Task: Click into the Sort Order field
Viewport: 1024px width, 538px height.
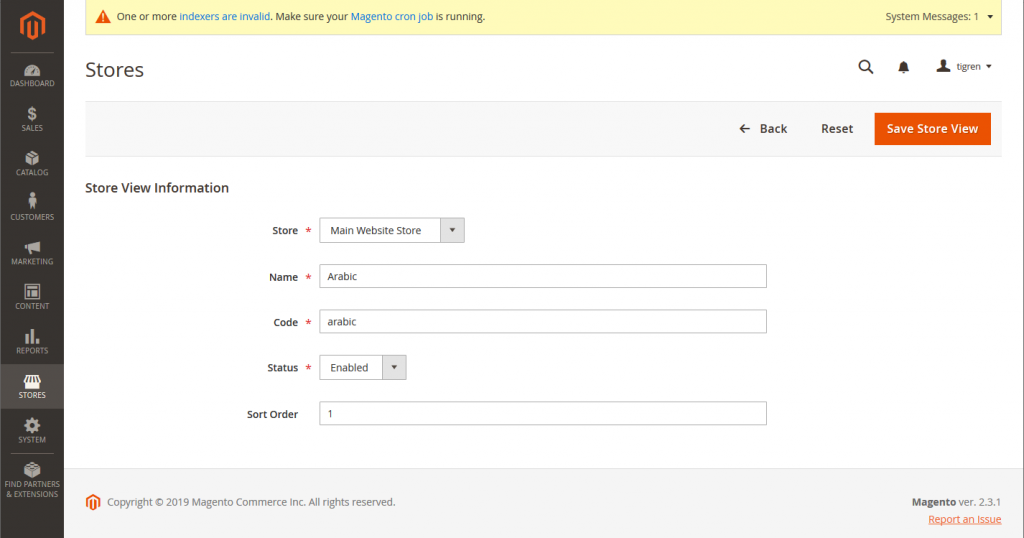Action: point(543,413)
